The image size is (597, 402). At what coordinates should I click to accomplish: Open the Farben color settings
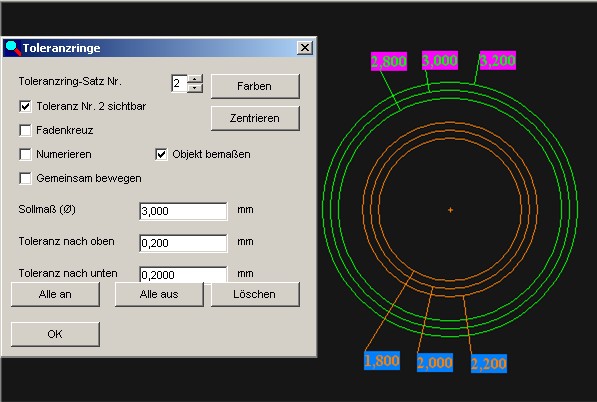[255, 86]
